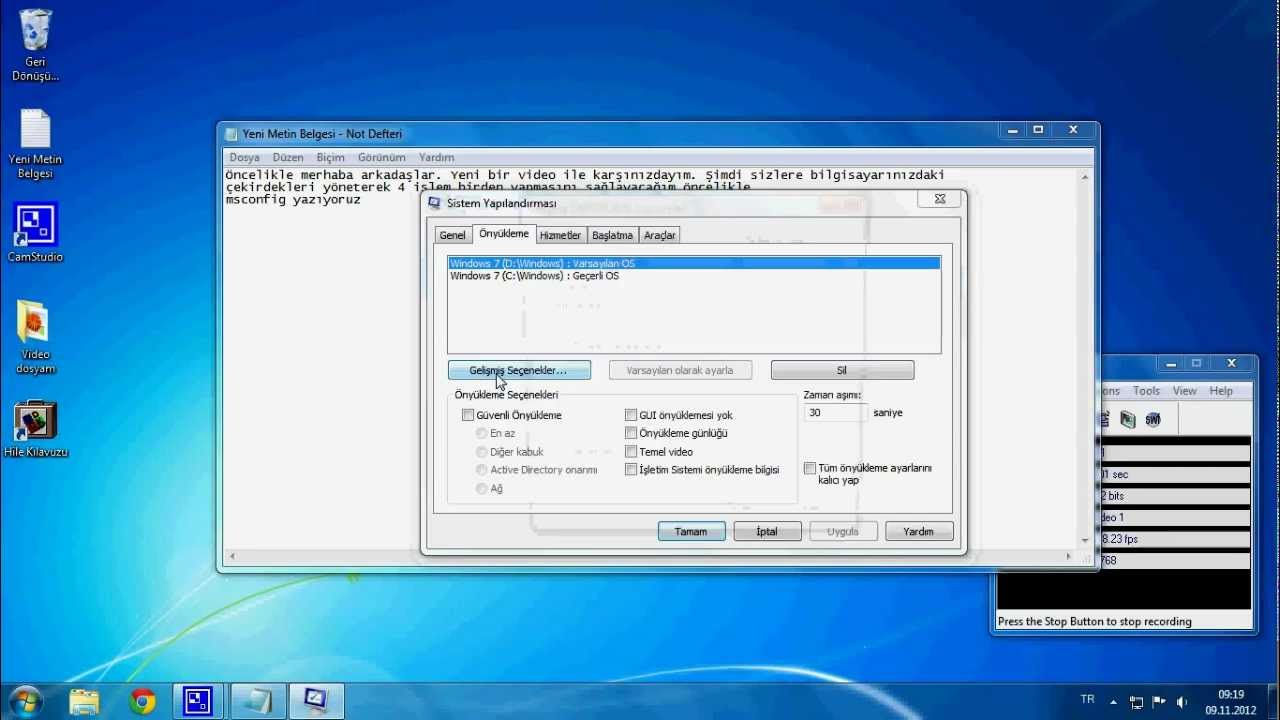1280x720 pixels.
Task: Open Windows Explorer from the taskbar
Action: (85, 701)
